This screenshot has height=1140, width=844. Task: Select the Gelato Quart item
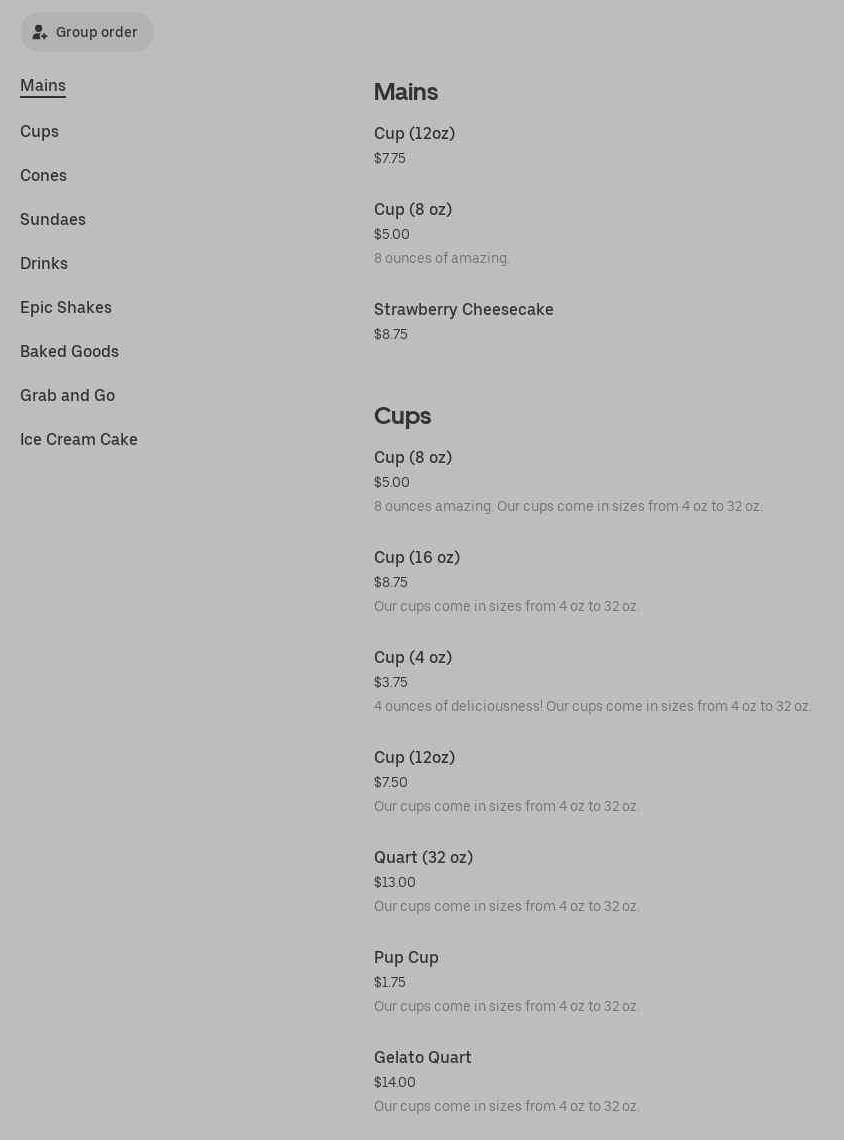pyautogui.click(x=422, y=1058)
